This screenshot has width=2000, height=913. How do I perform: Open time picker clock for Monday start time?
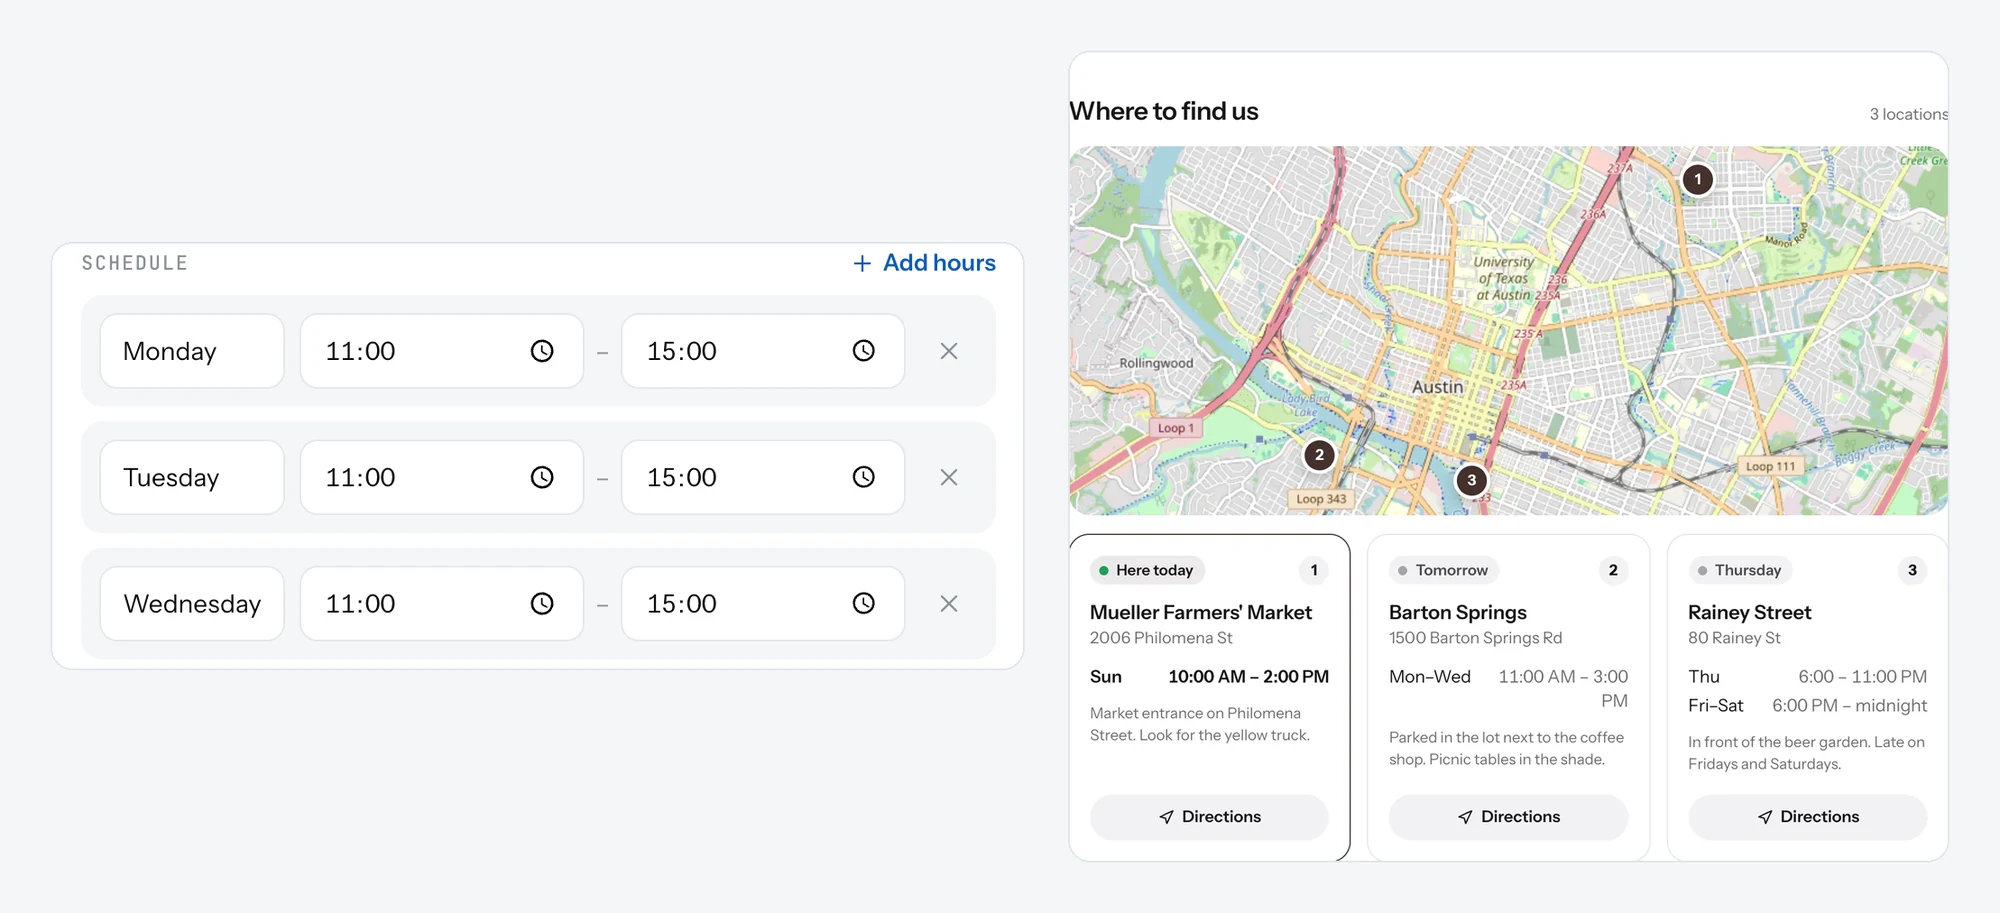pos(542,351)
